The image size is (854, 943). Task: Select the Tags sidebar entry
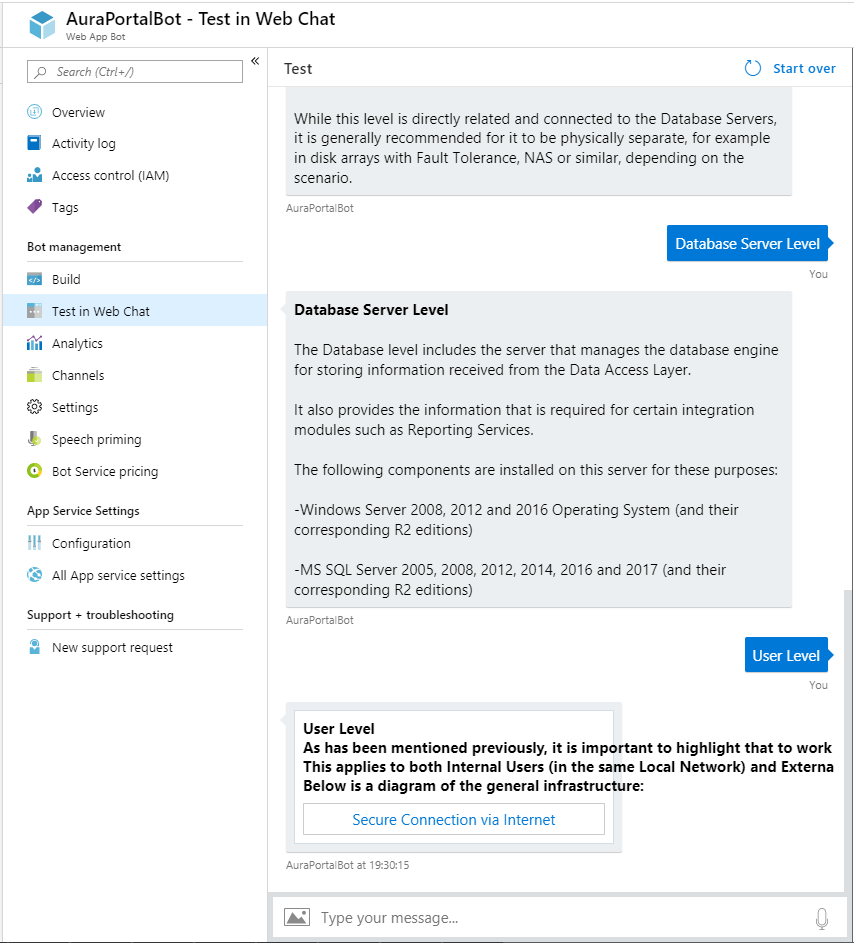click(66, 207)
